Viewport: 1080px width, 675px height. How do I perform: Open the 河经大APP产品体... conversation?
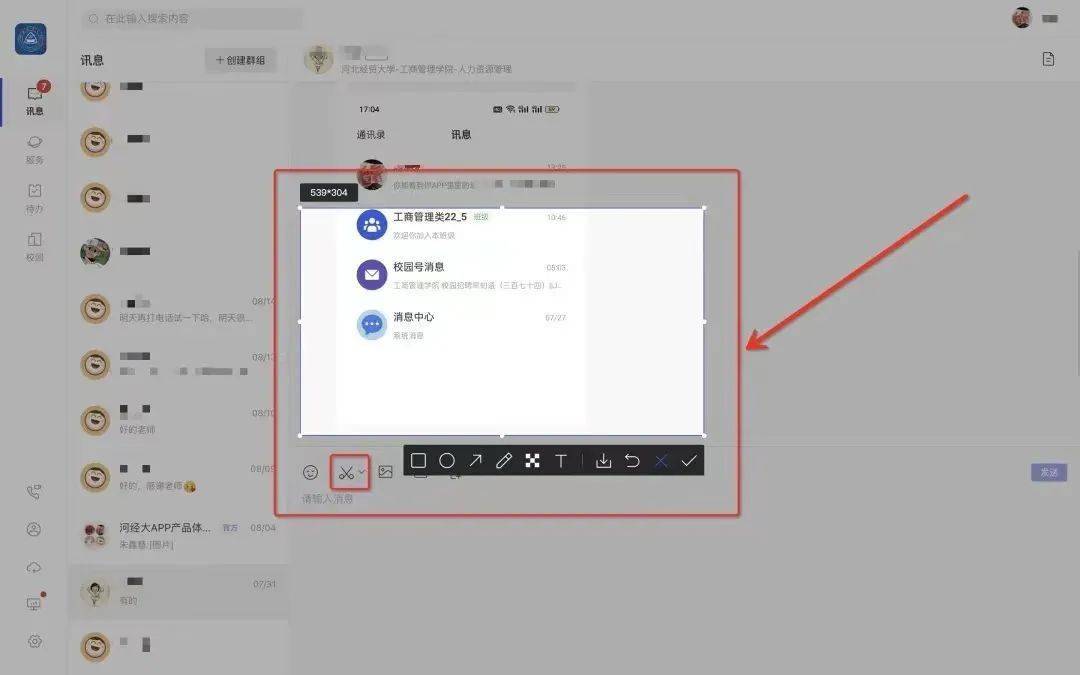(x=179, y=535)
